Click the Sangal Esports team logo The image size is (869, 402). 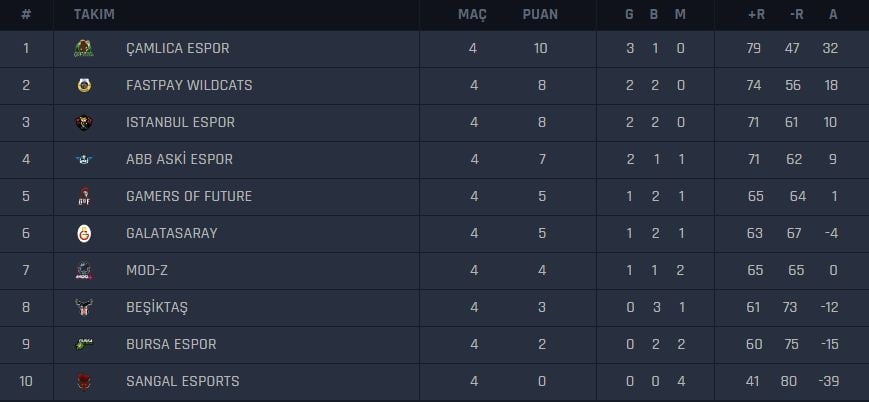(x=85, y=381)
